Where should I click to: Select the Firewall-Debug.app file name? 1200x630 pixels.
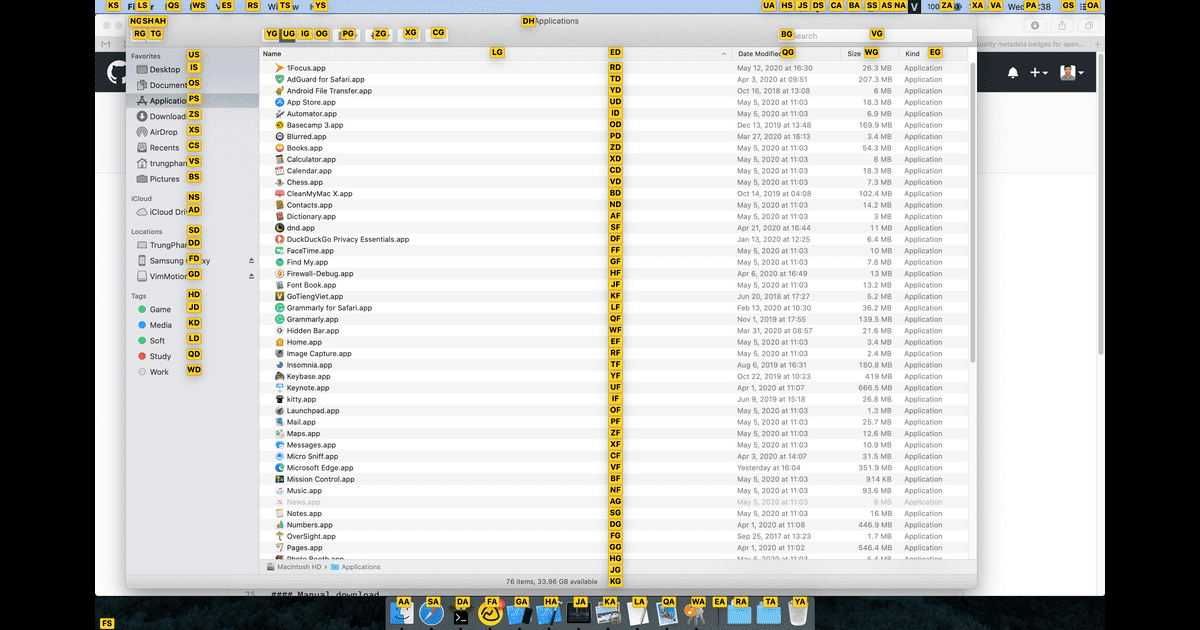click(x=320, y=274)
